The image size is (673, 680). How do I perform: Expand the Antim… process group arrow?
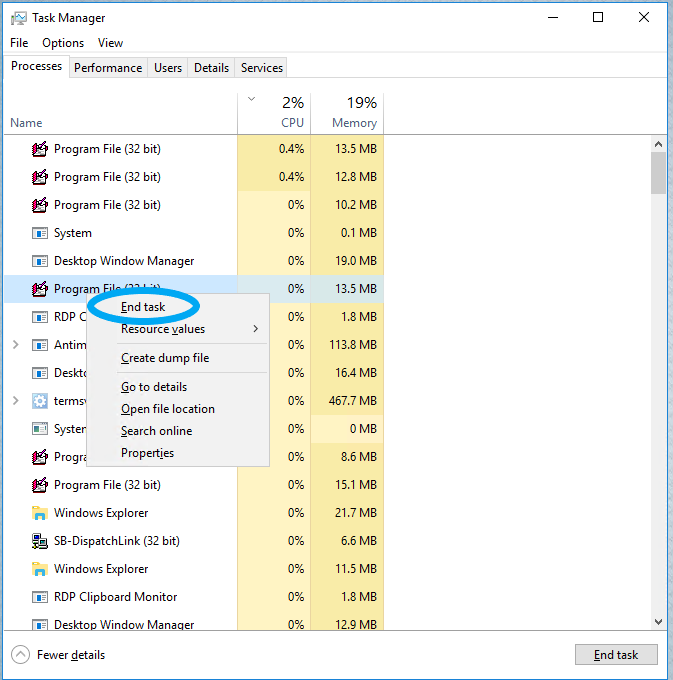click(15, 345)
